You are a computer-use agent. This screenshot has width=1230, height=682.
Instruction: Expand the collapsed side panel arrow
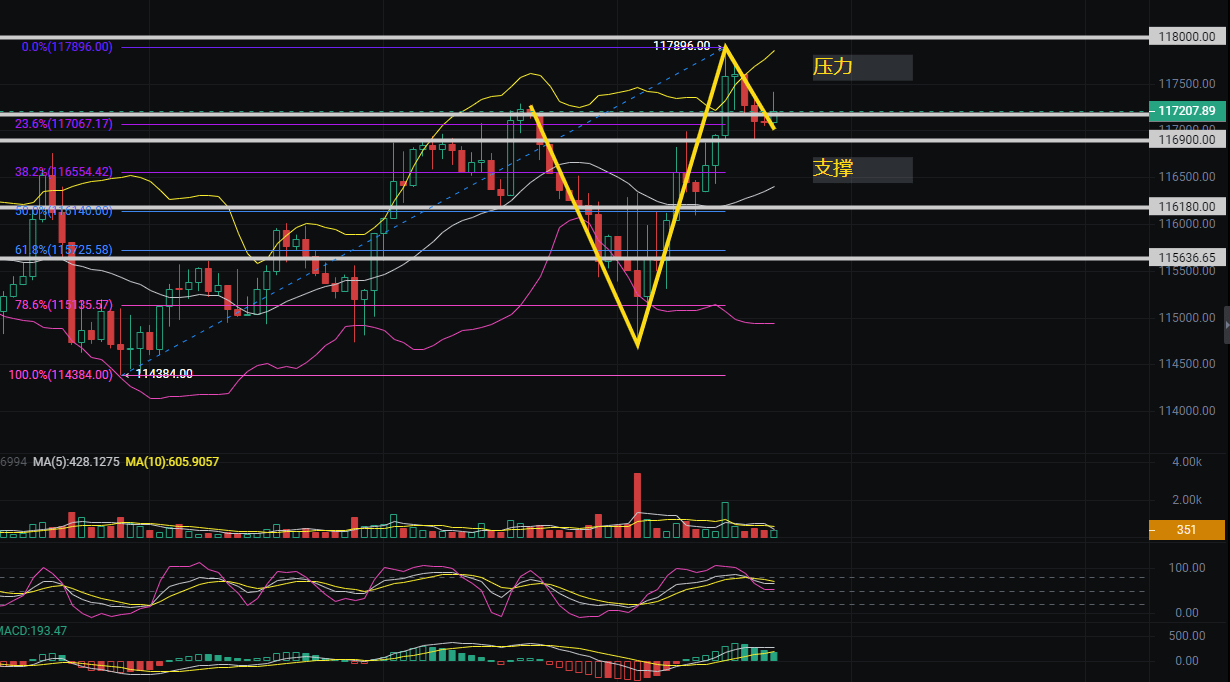[1226, 325]
